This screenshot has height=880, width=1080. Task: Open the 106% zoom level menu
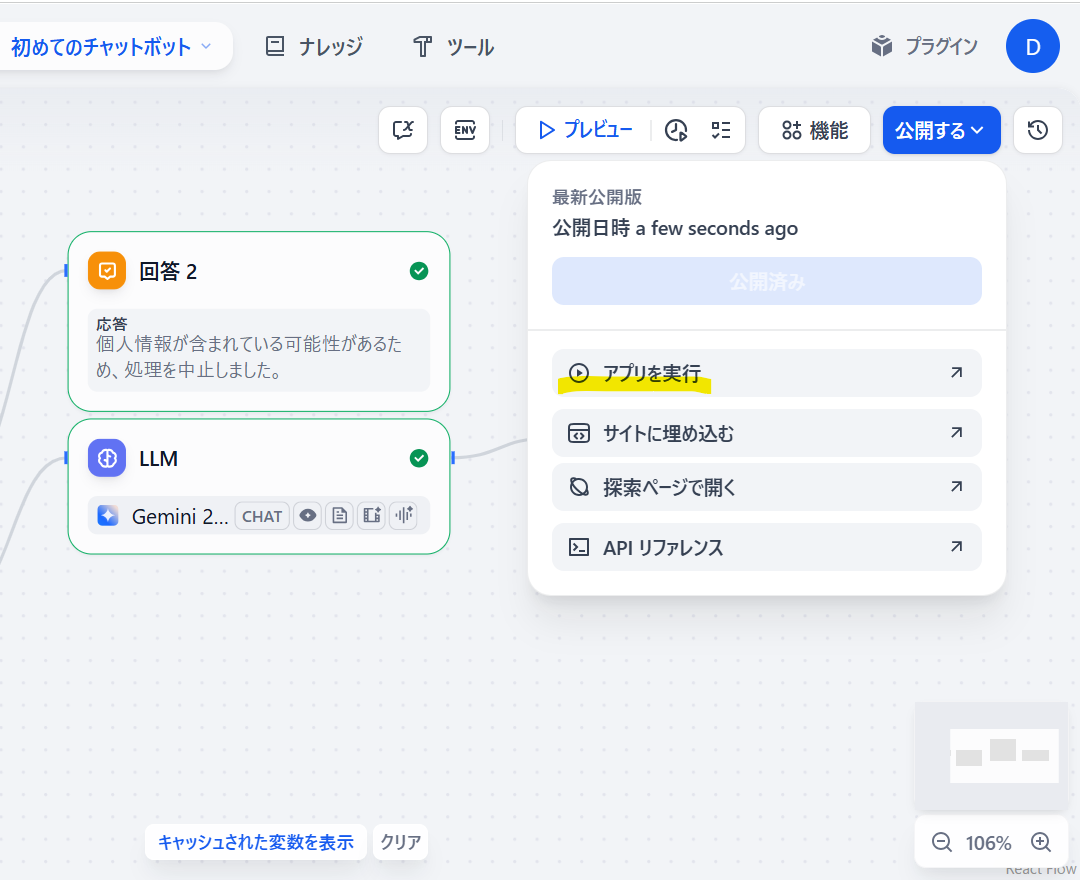click(x=988, y=843)
